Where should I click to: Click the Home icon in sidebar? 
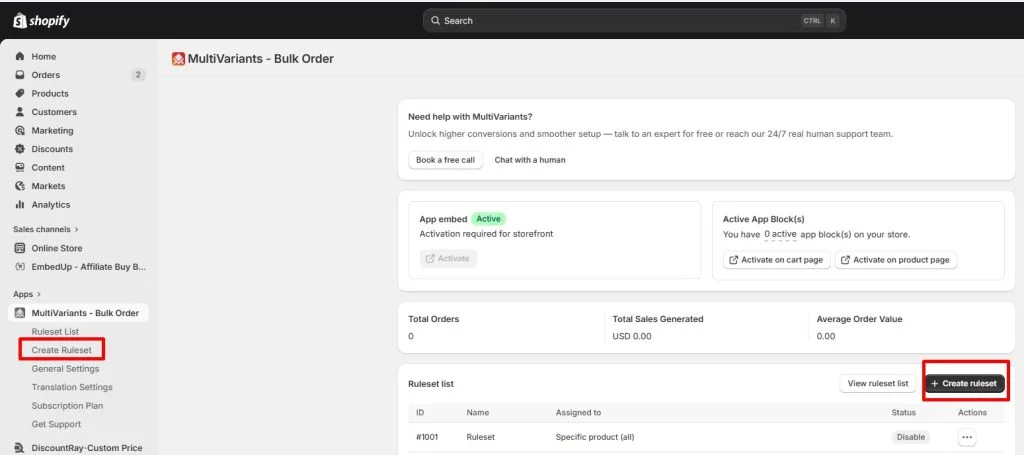pyautogui.click(x=20, y=57)
